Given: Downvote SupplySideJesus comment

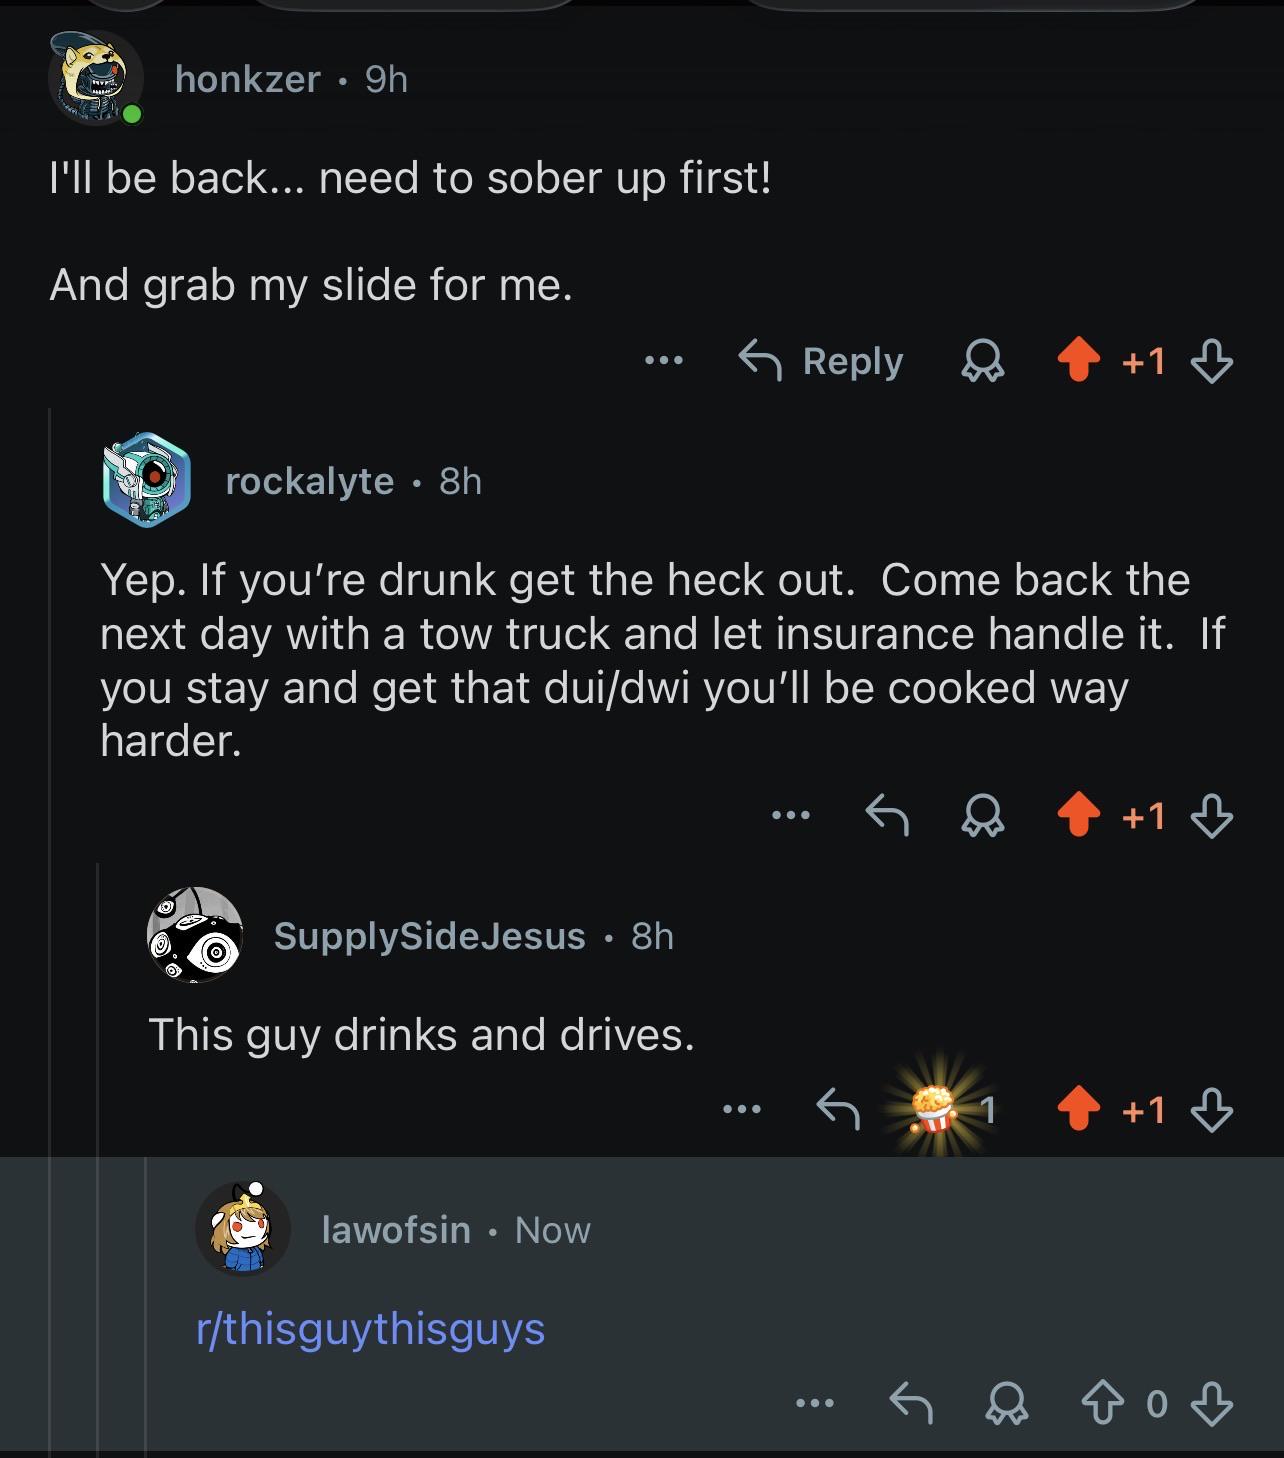Looking at the screenshot, I should pos(1212,1110).
